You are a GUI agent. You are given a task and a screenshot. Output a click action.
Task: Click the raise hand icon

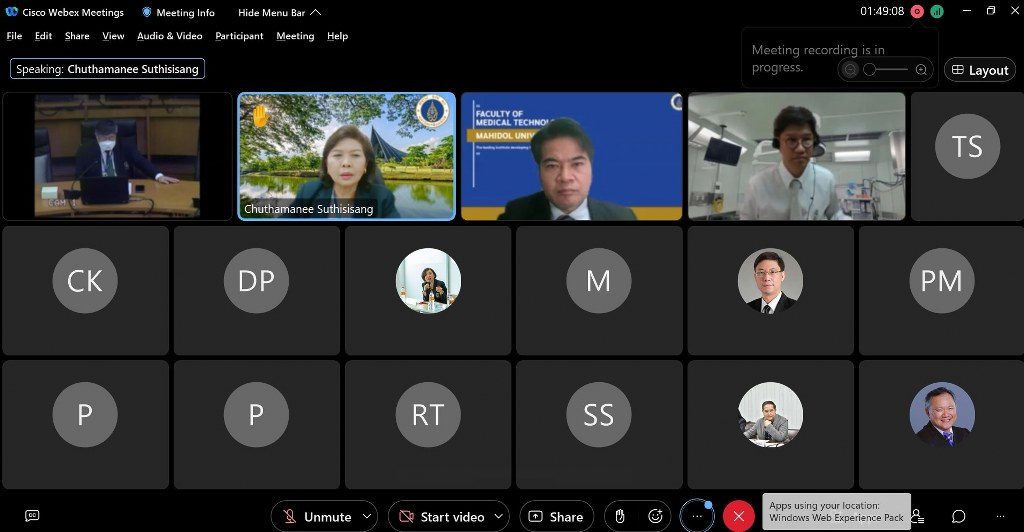[620, 516]
